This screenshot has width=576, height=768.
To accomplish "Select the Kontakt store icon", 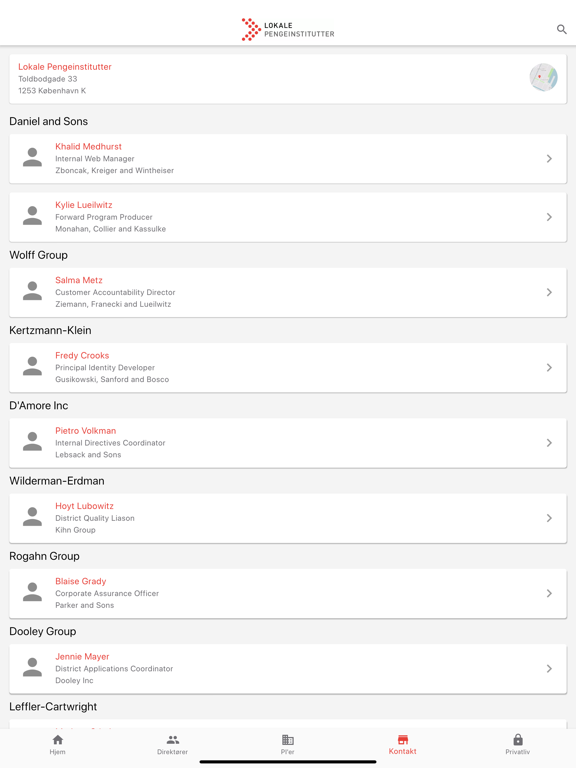I will pos(403,740).
